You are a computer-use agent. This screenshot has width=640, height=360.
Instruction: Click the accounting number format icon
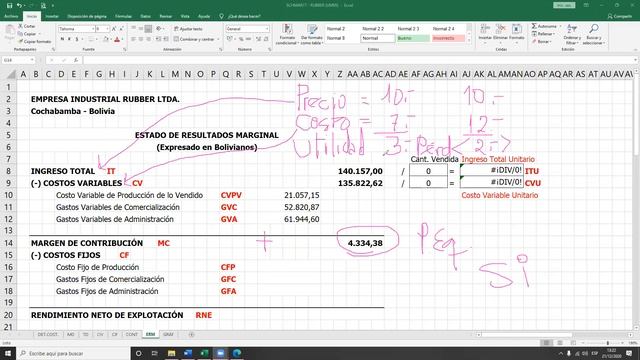230,39
